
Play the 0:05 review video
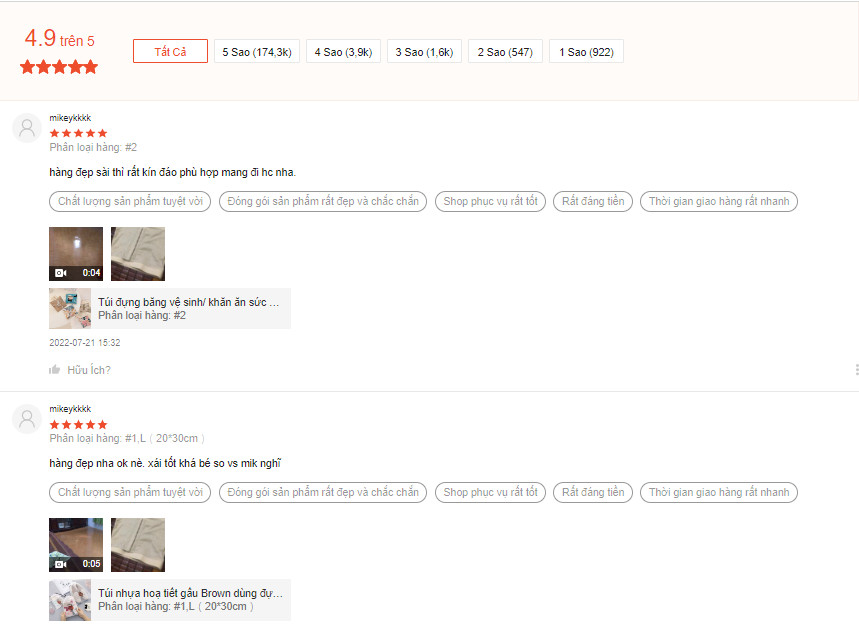(x=76, y=545)
